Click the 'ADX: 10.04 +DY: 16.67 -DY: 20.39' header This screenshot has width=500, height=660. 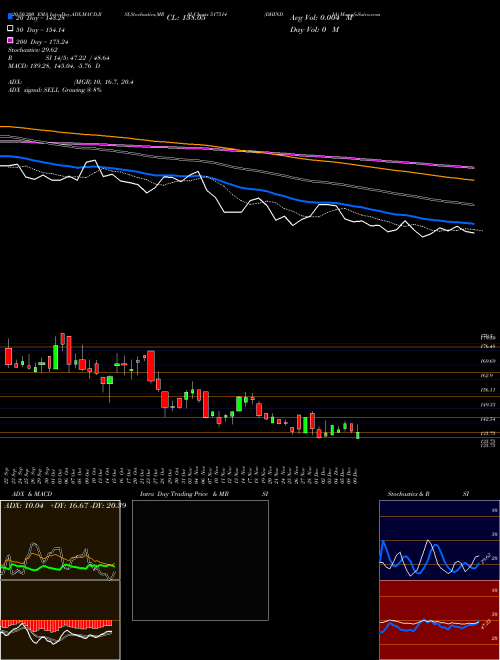(x=64, y=505)
